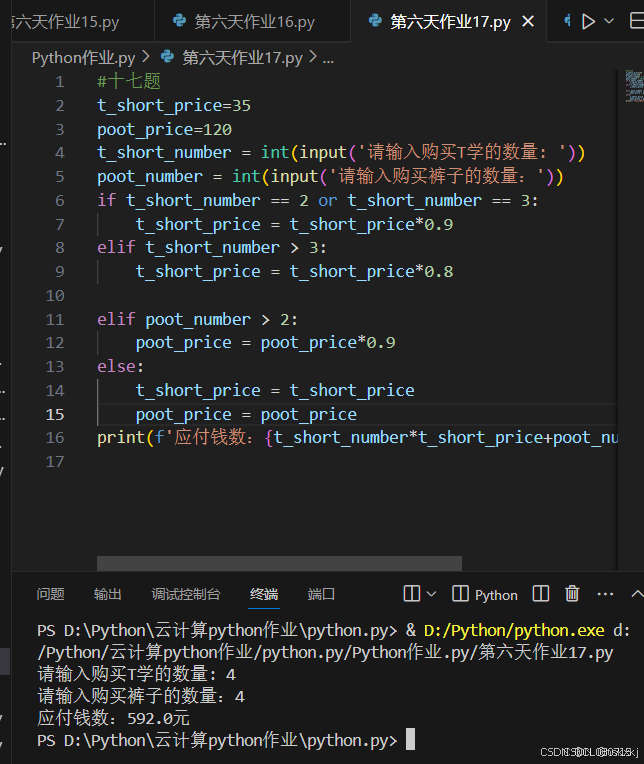This screenshot has height=764, width=644.
Task: Switch to the 第六天作业15.py tab
Action: (x=78, y=21)
